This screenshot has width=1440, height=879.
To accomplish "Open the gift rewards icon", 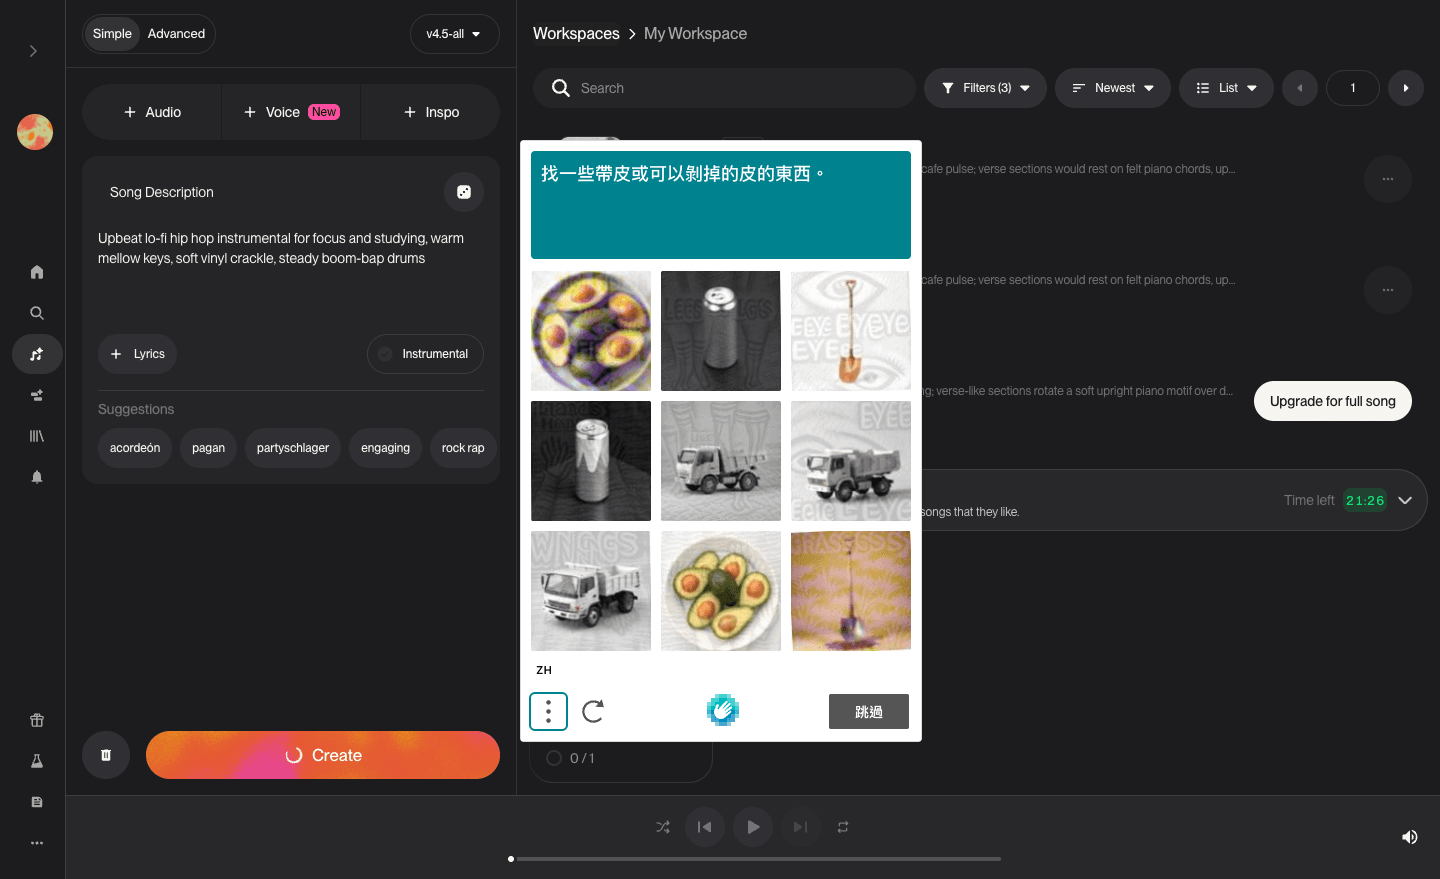I will click(x=37, y=720).
